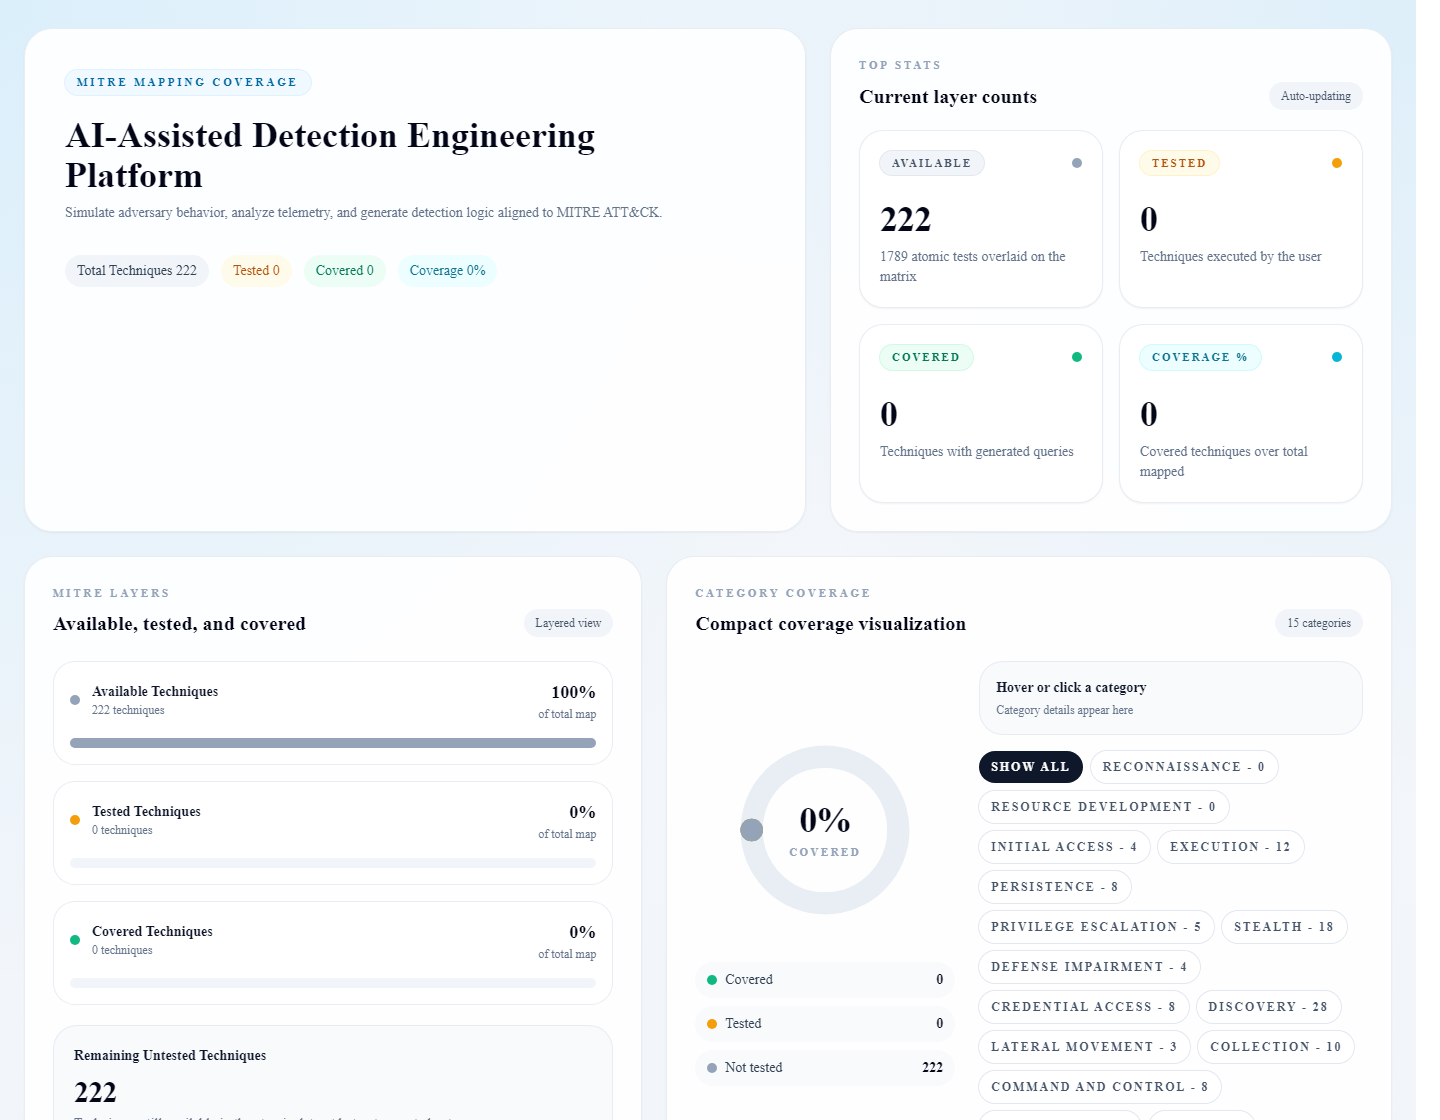
Task: Click the Auto-updating badge
Action: (1316, 96)
